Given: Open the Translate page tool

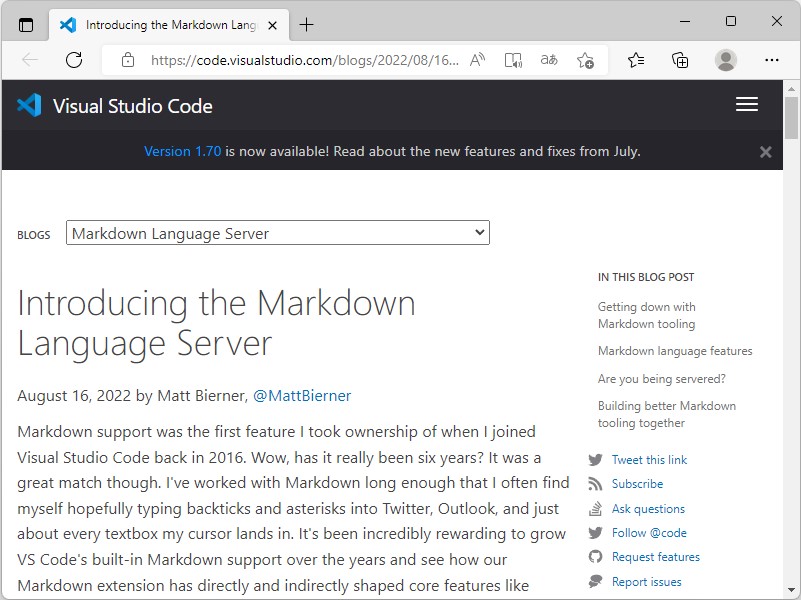Looking at the screenshot, I should tap(548, 60).
